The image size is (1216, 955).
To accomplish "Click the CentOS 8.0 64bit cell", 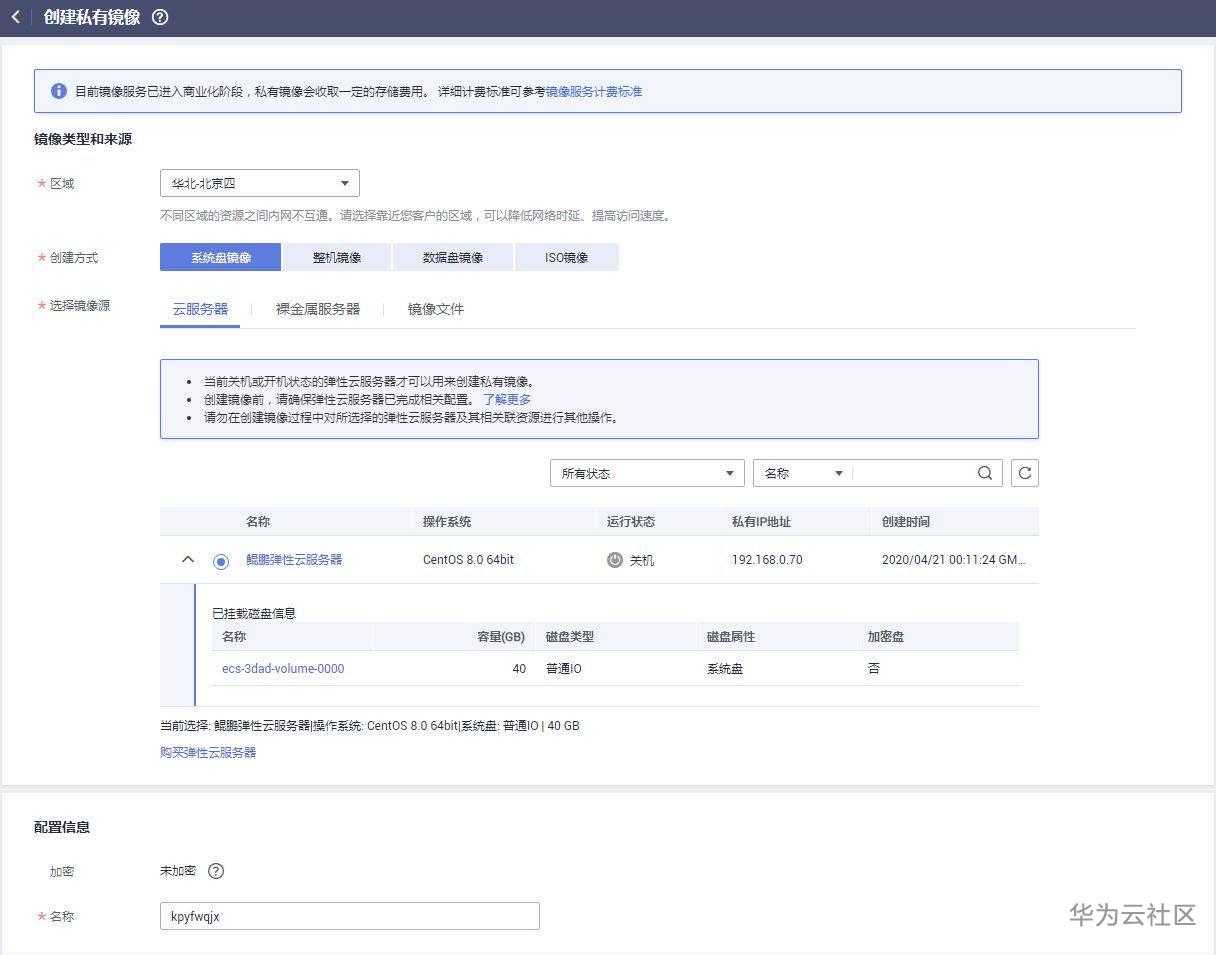I will pos(468,560).
